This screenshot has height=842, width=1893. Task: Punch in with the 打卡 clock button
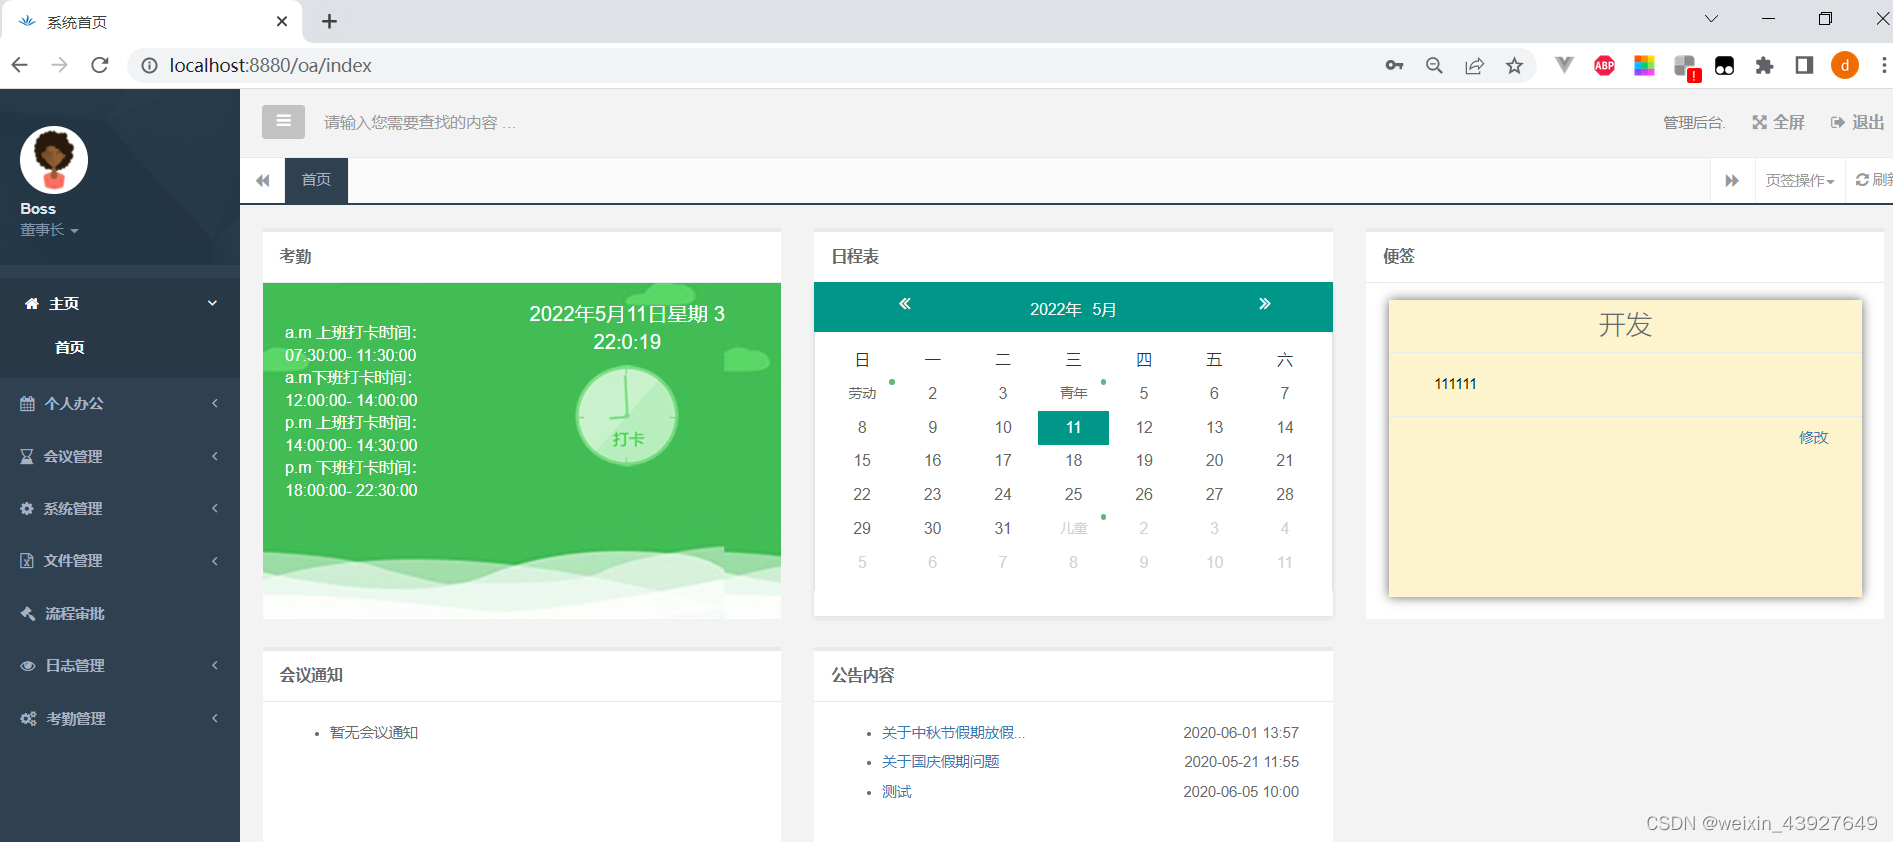click(x=627, y=416)
